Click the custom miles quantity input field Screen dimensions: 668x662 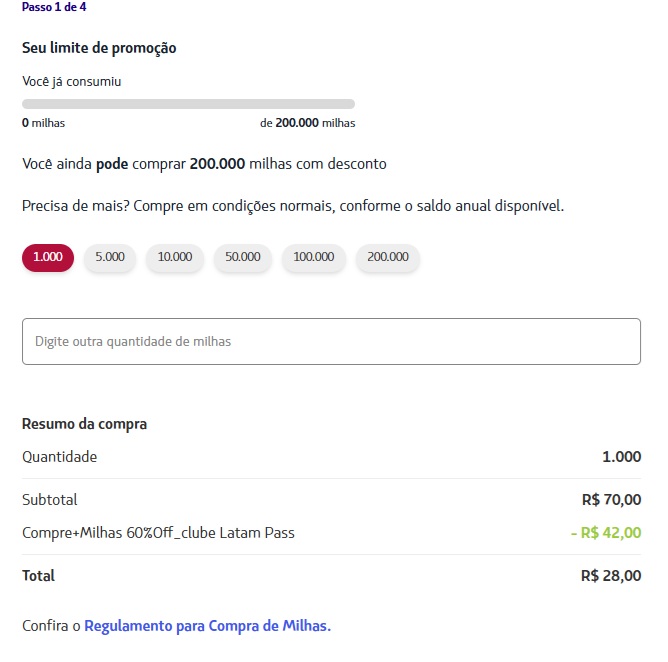(x=331, y=342)
